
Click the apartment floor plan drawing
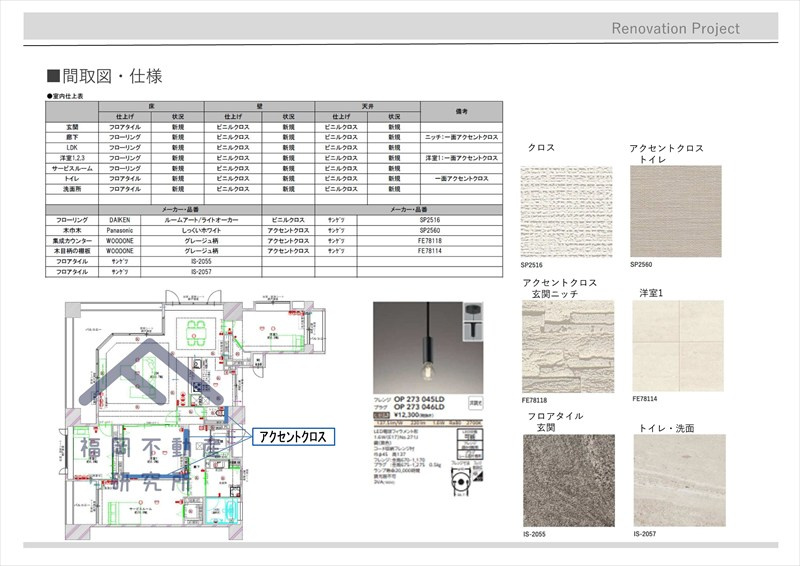[196, 415]
